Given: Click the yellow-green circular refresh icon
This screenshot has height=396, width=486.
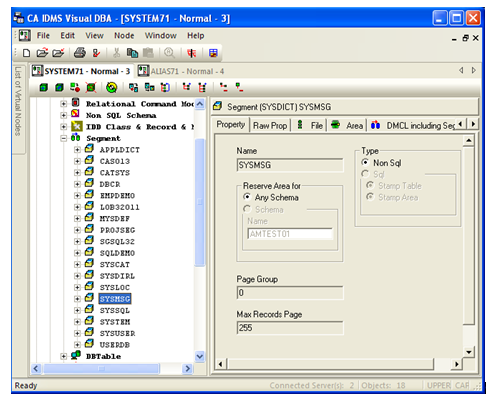Looking at the screenshot, I should [x=112, y=88].
